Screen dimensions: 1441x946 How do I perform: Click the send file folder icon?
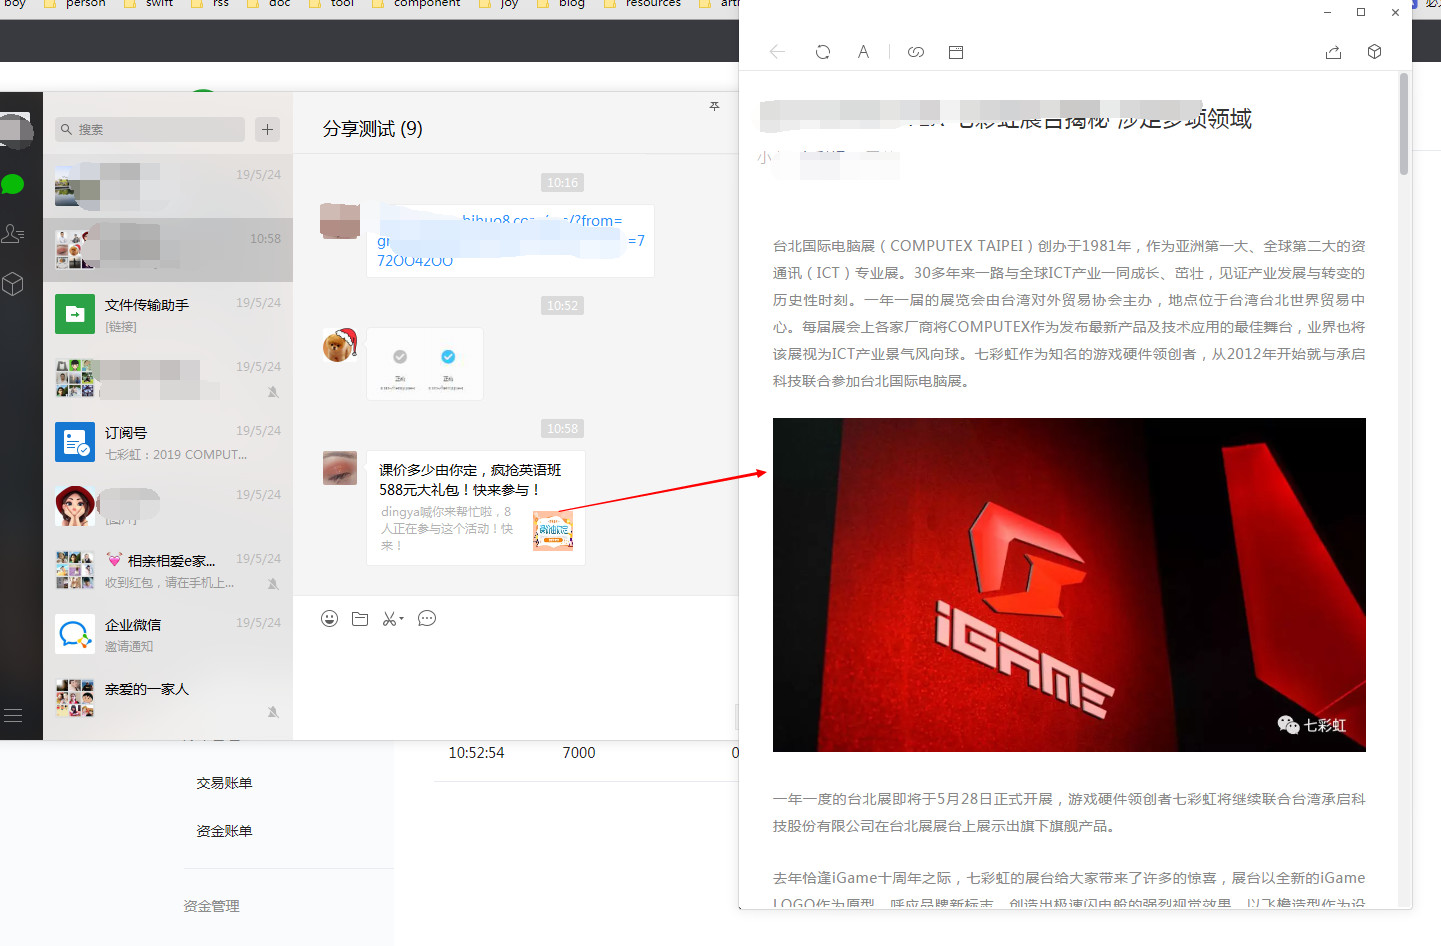coord(360,619)
